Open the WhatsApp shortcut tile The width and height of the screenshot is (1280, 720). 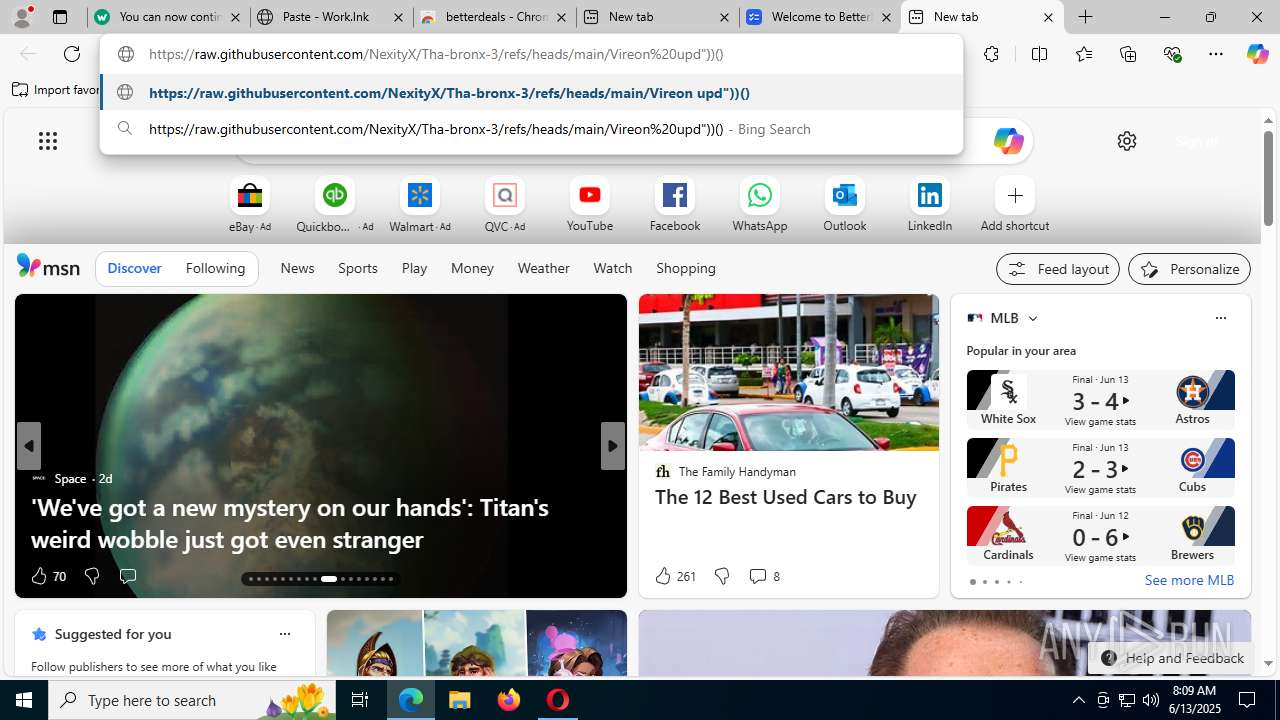coord(760,206)
